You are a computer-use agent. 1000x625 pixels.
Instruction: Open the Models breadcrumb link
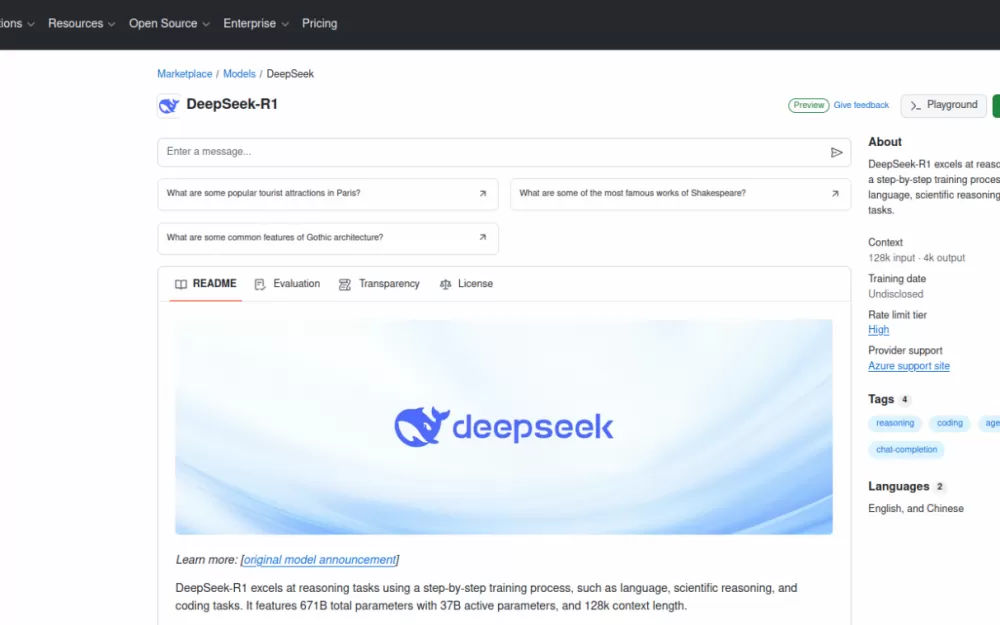point(239,74)
